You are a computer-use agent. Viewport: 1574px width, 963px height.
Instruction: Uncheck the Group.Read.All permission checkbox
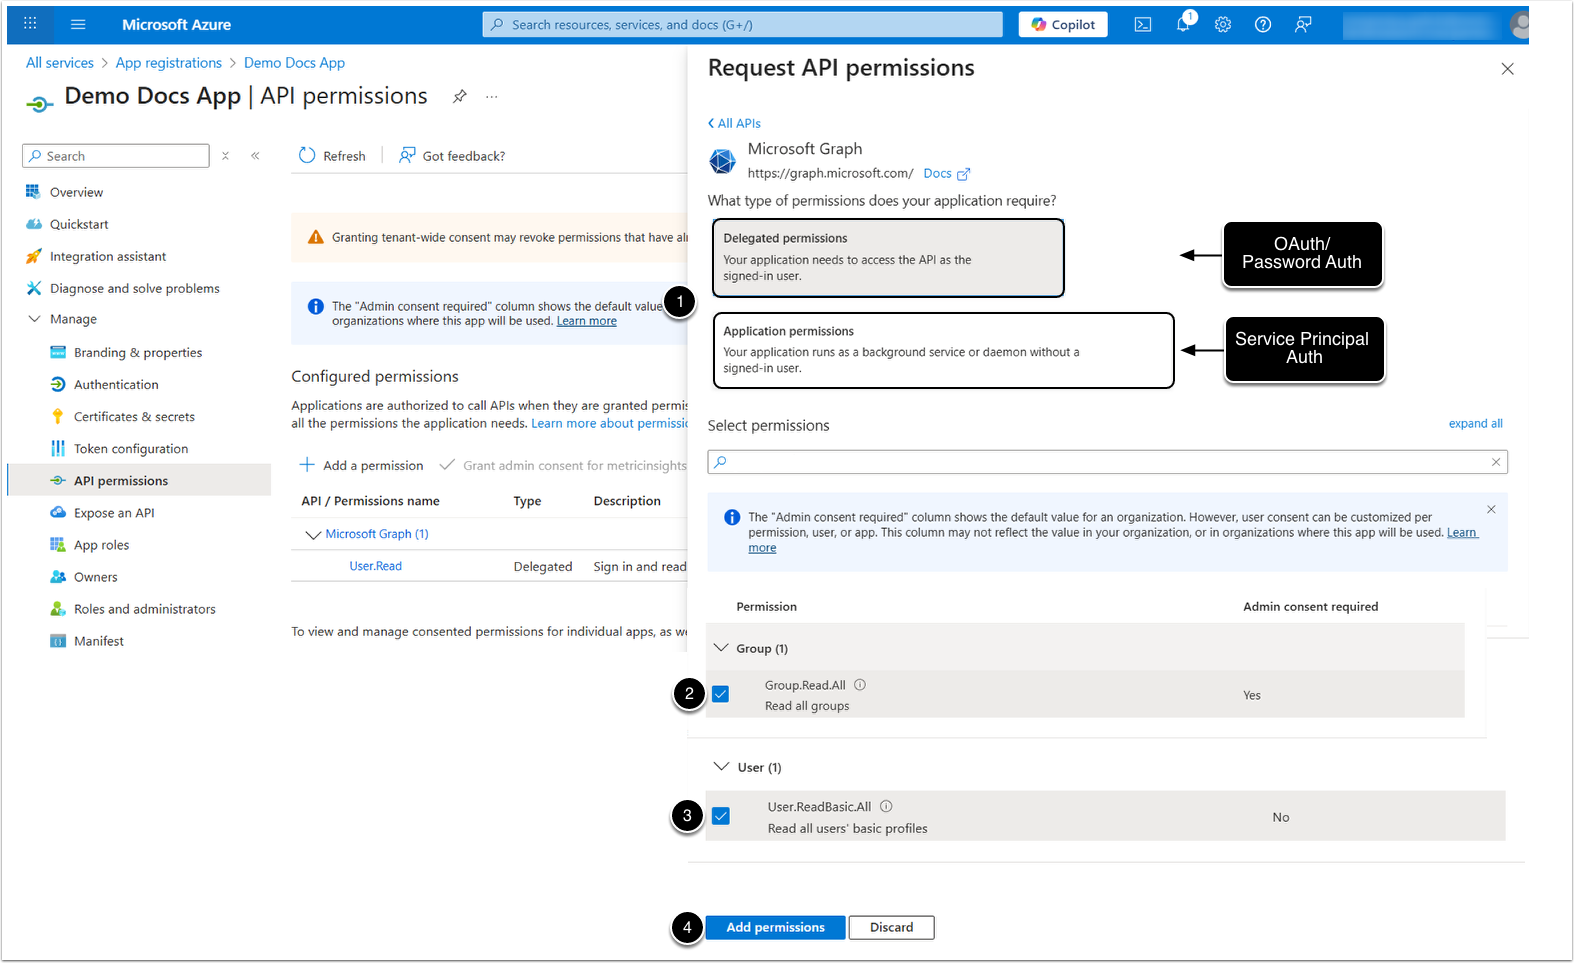pos(720,694)
